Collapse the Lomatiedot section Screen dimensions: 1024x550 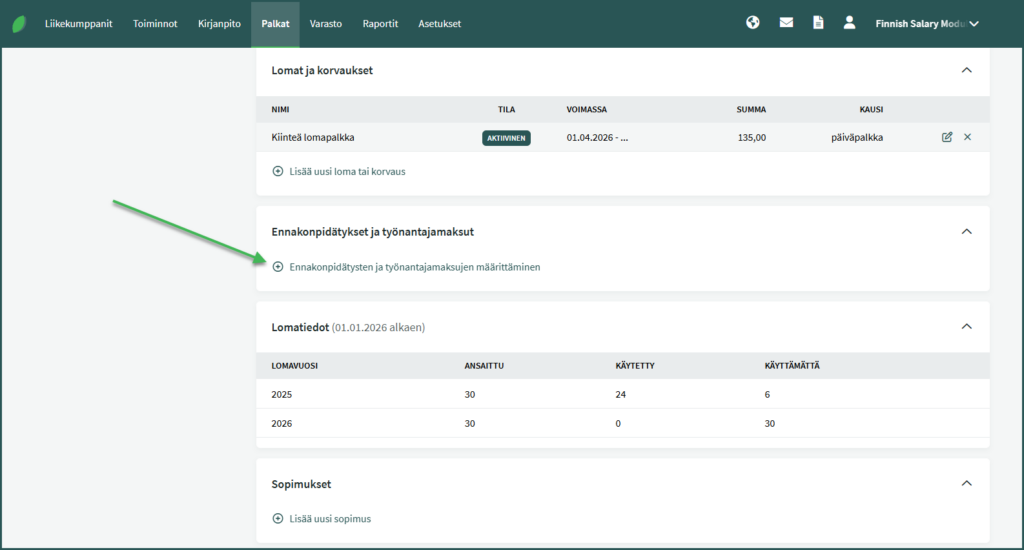pos(966,326)
